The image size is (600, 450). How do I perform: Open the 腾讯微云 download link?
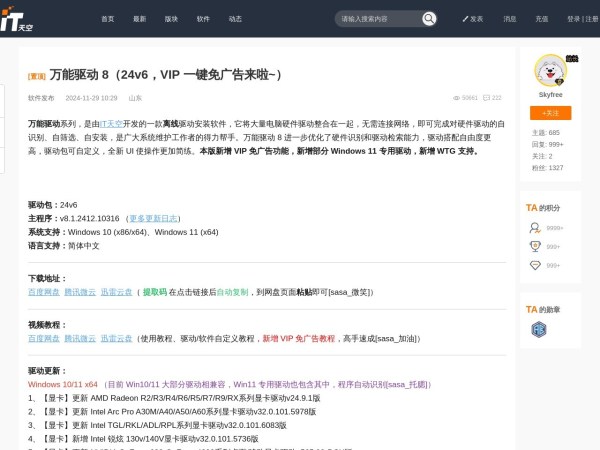click(x=80, y=292)
